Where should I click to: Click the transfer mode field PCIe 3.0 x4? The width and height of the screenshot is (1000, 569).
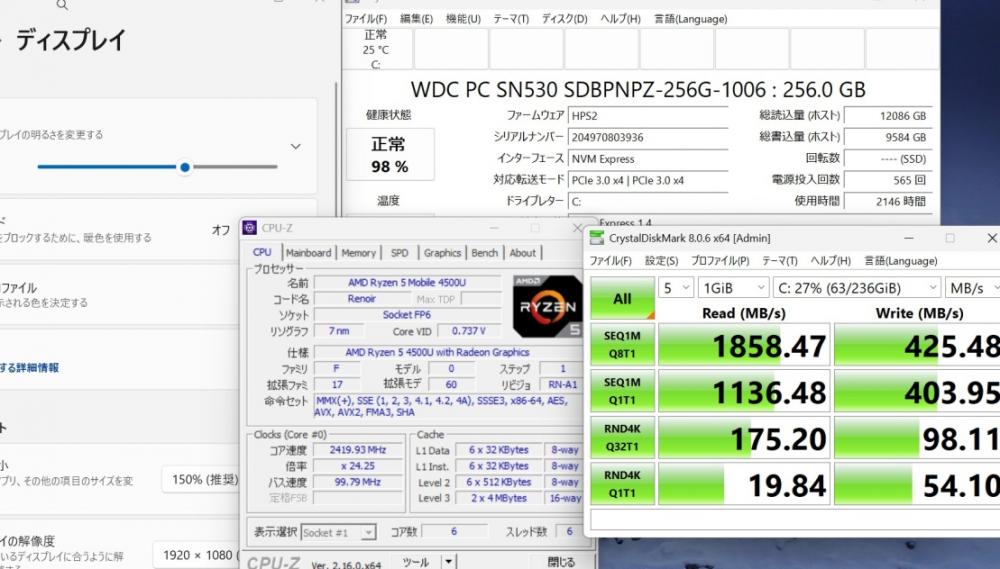[x=648, y=181]
